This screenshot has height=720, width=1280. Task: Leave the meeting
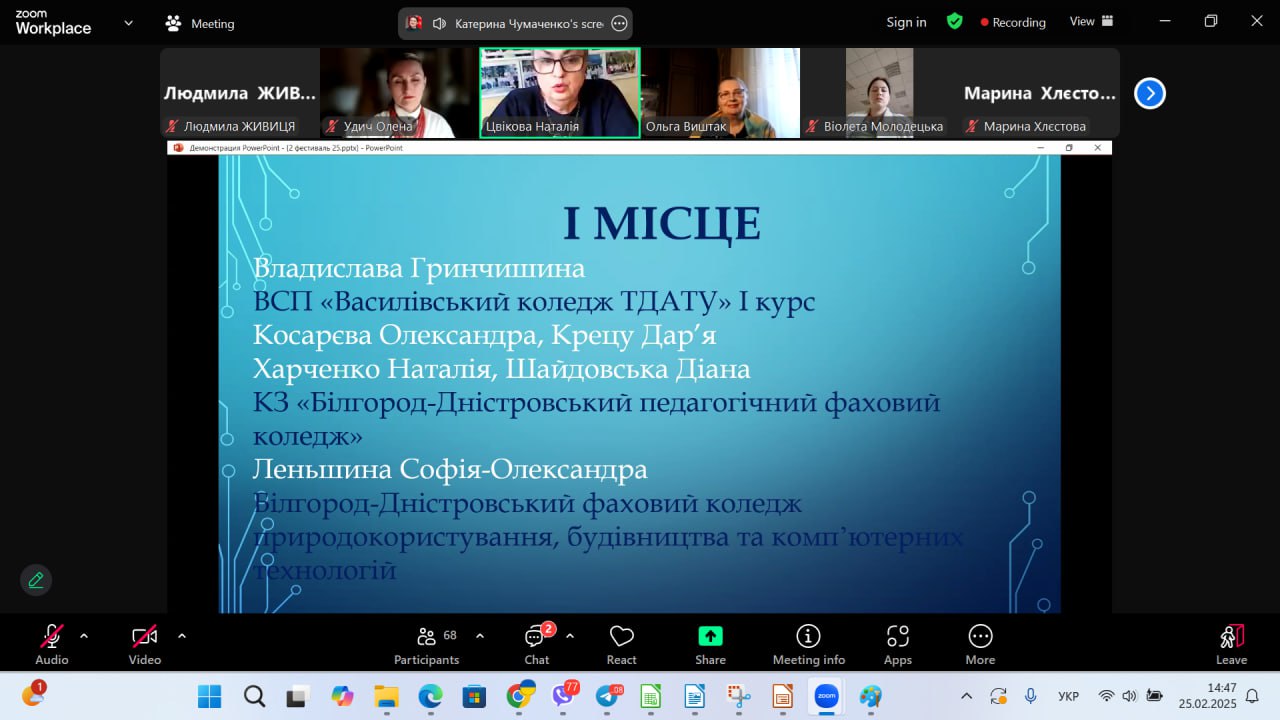click(1231, 643)
